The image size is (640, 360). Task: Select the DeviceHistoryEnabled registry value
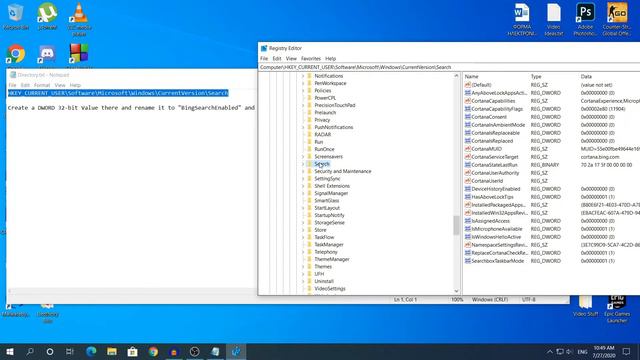coord(496,189)
